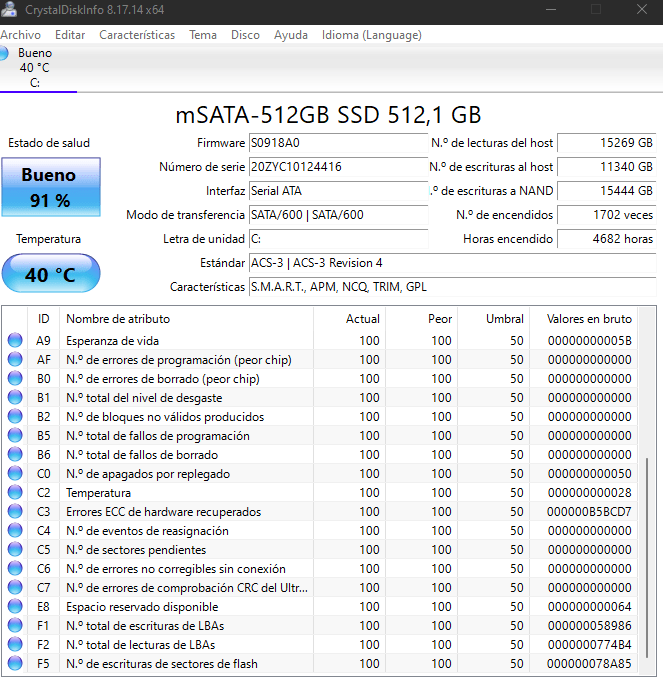The width and height of the screenshot is (663, 680).
Task: Click the Firmware value field
Action: pyautogui.click(x=337, y=143)
